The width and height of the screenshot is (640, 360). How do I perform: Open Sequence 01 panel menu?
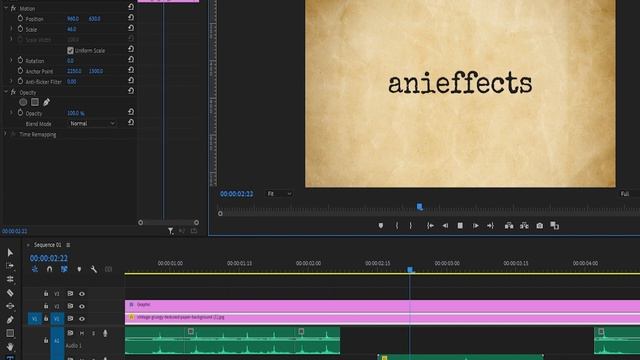[x=68, y=245]
